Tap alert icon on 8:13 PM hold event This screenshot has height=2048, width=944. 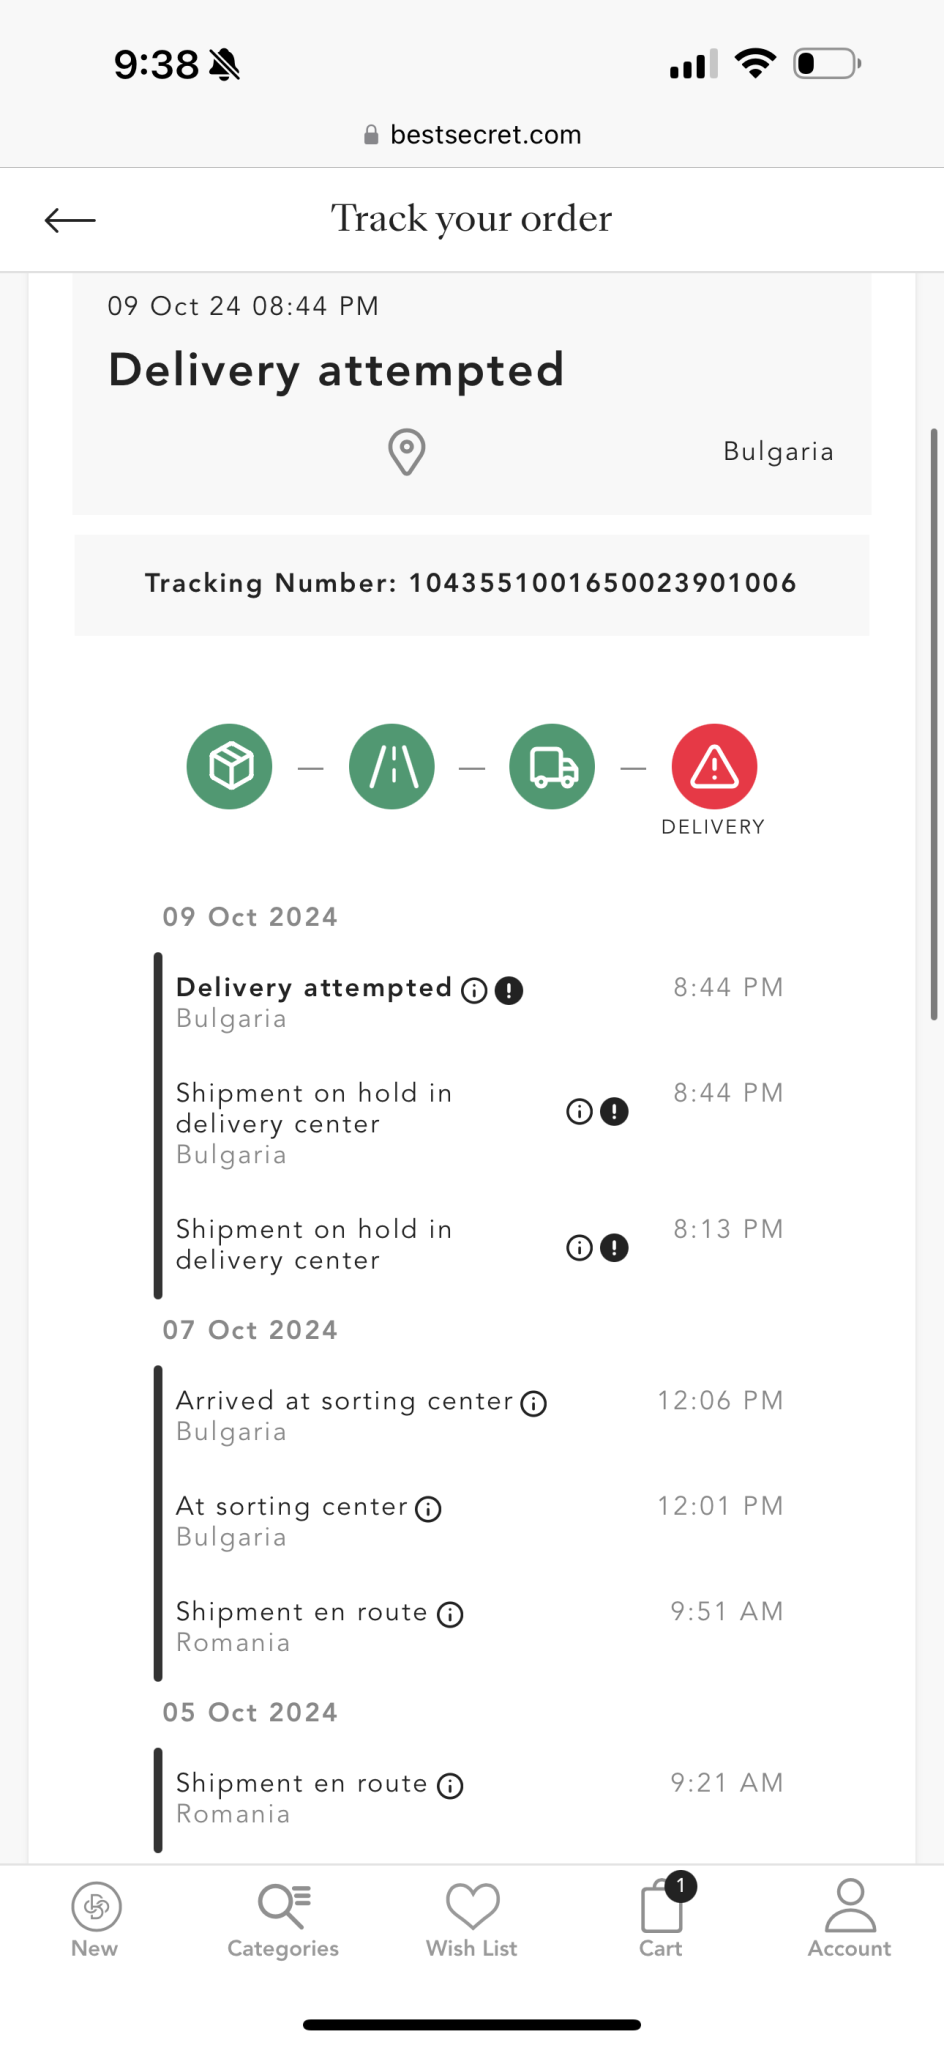pyautogui.click(x=614, y=1248)
